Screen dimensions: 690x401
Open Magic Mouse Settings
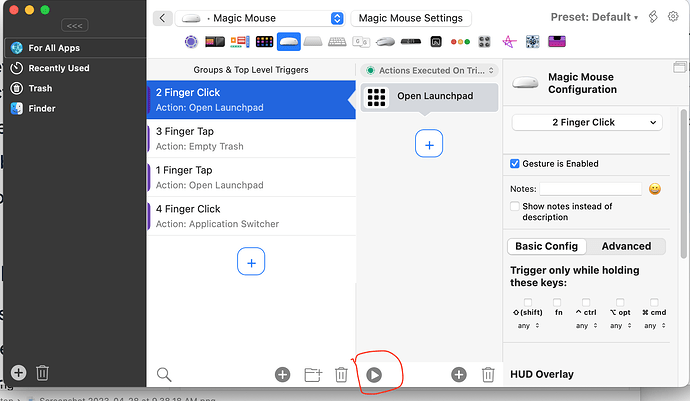pos(411,18)
